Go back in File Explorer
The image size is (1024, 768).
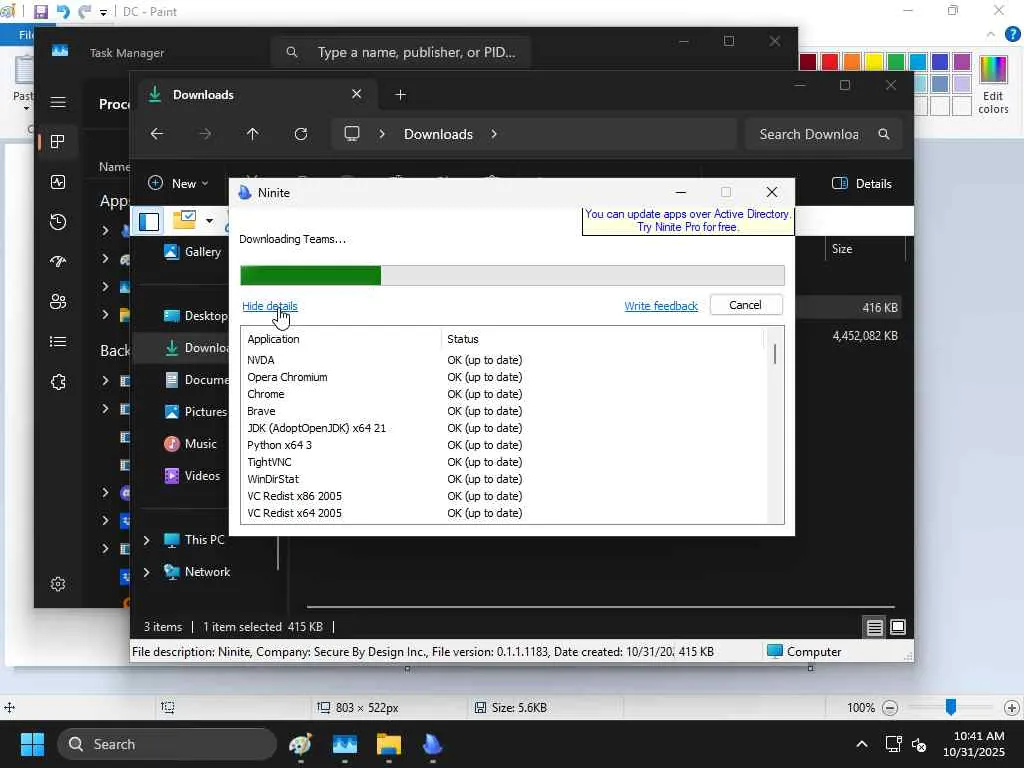tap(157, 134)
